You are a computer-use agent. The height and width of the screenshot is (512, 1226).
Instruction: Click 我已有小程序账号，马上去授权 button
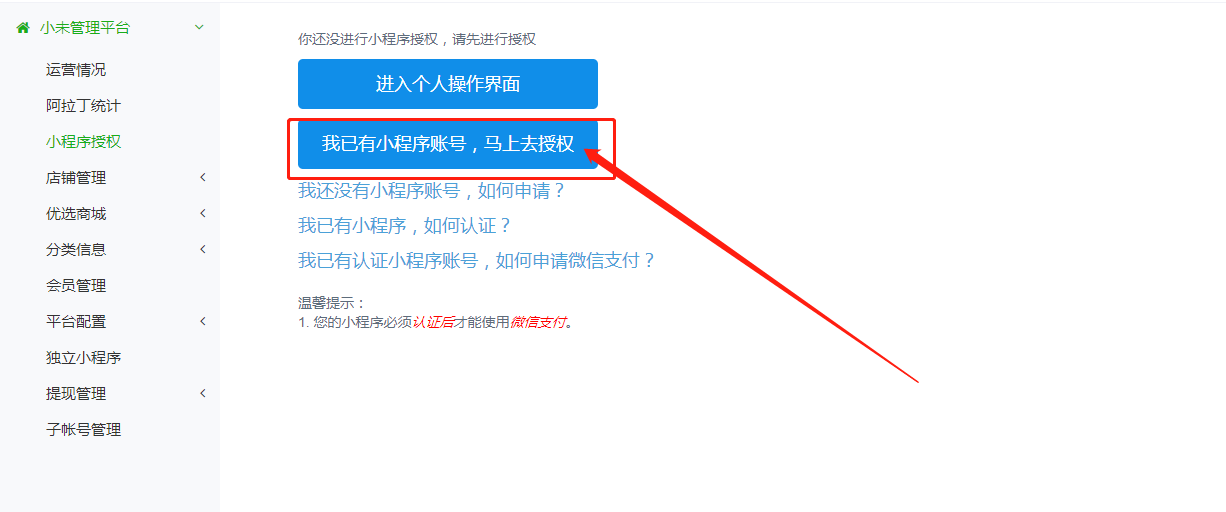[448, 144]
